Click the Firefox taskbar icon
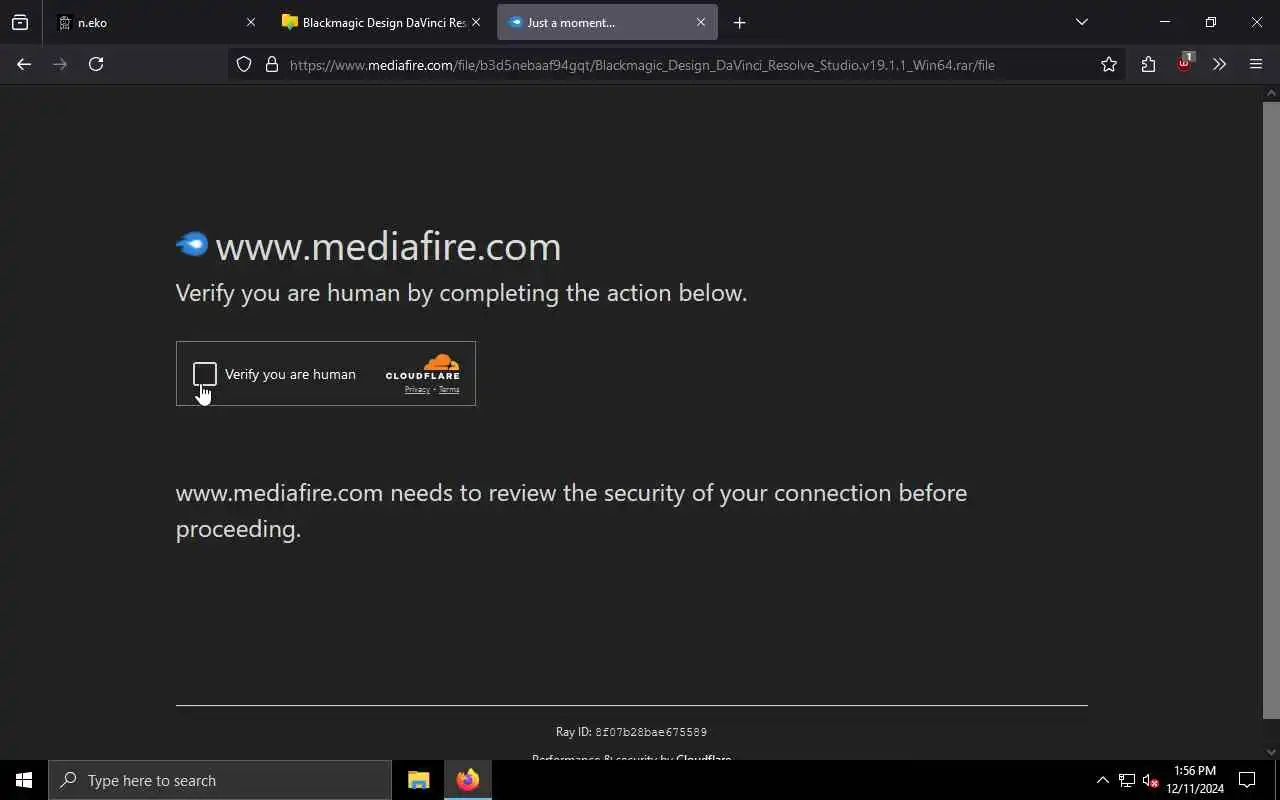 click(468, 780)
